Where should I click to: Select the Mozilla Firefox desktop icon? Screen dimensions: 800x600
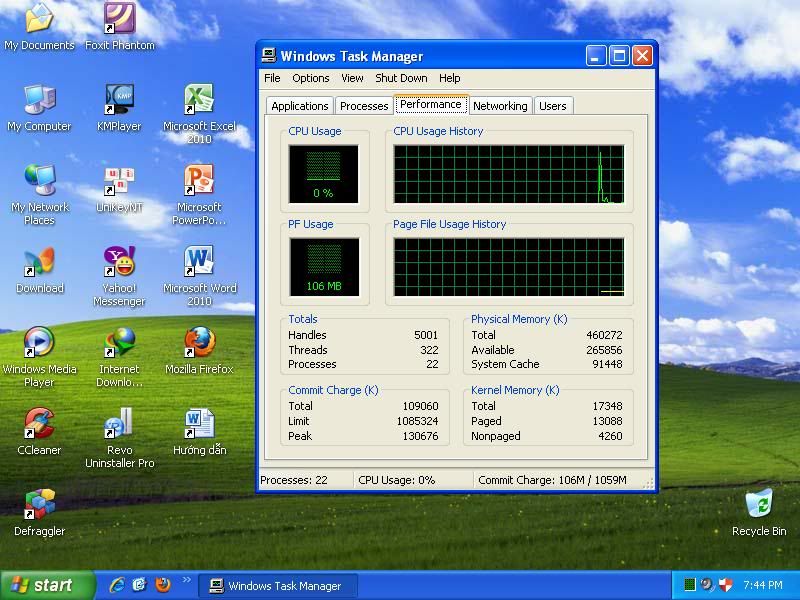click(x=199, y=351)
